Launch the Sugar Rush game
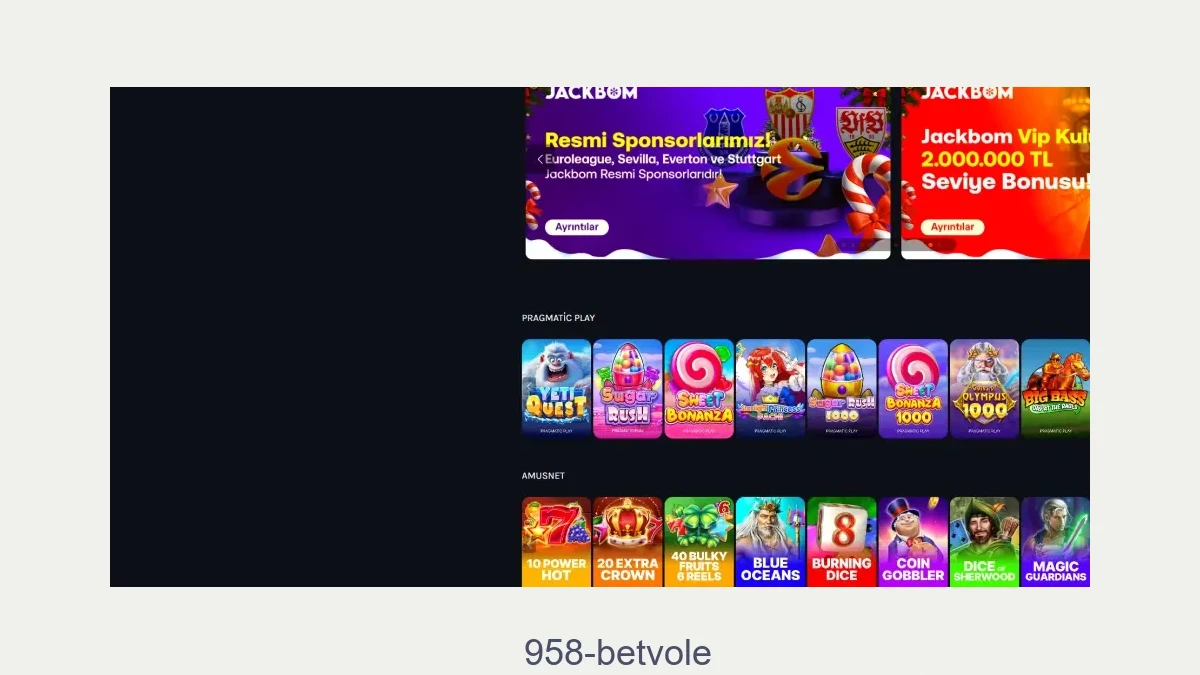This screenshot has width=1200, height=675. pos(628,389)
